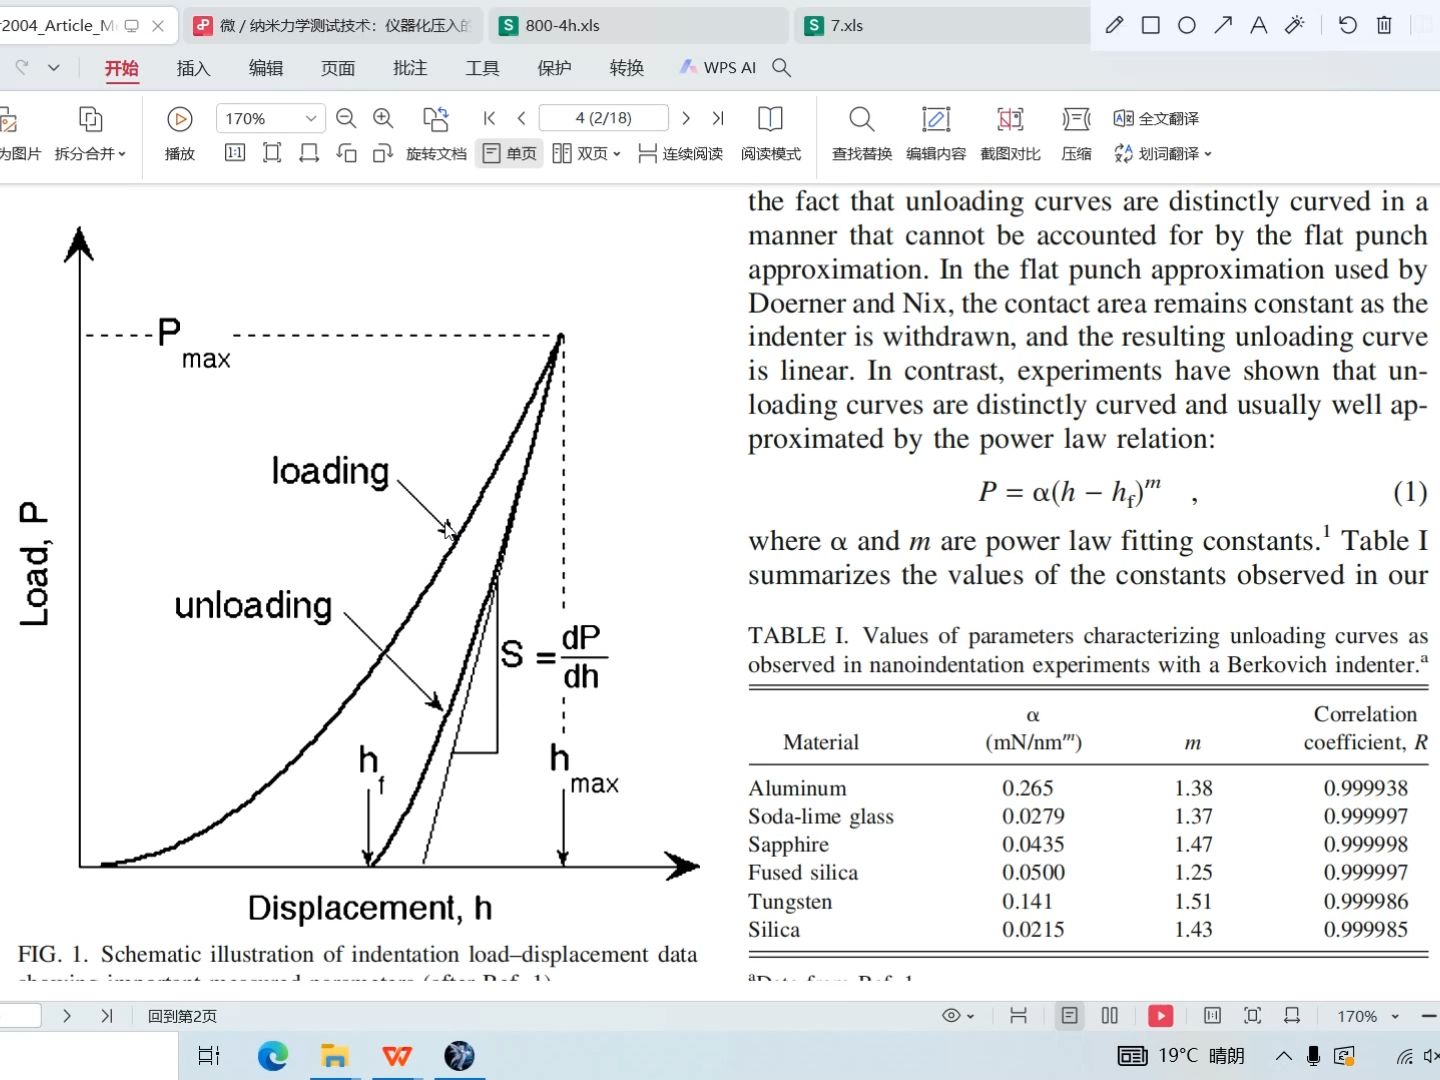The height and width of the screenshot is (1080, 1440).
Task: Zoom out with the minus magnifier
Action: pyautogui.click(x=346, y=119)
